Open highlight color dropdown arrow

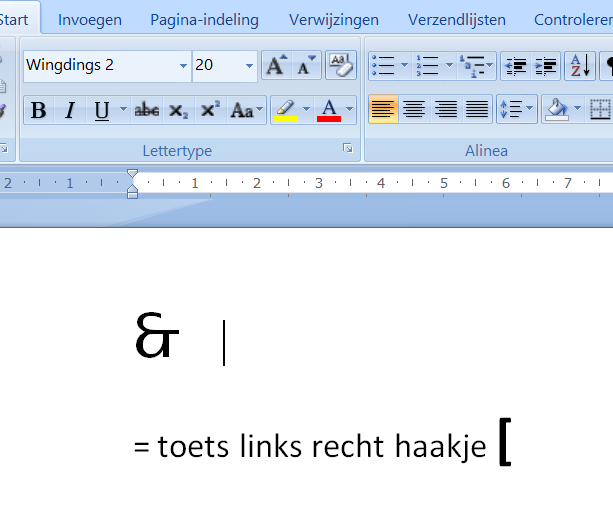click(306, 109)
